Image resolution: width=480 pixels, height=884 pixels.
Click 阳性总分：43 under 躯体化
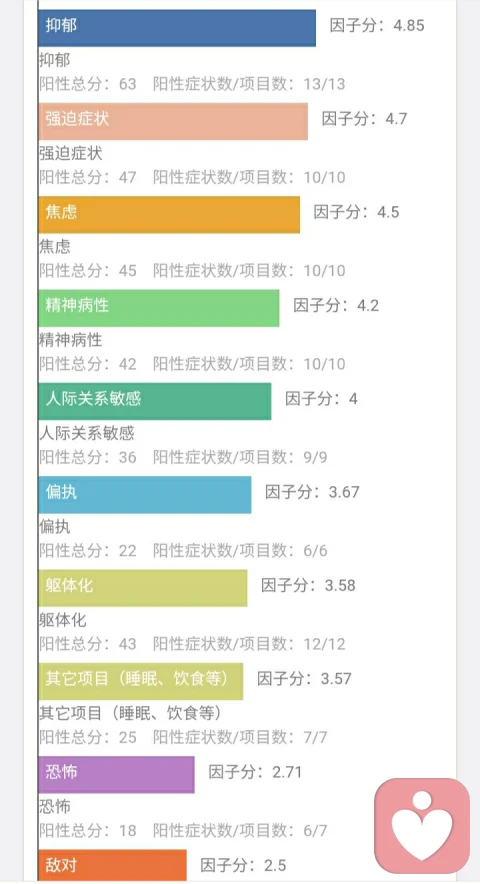tap(88, 644)
